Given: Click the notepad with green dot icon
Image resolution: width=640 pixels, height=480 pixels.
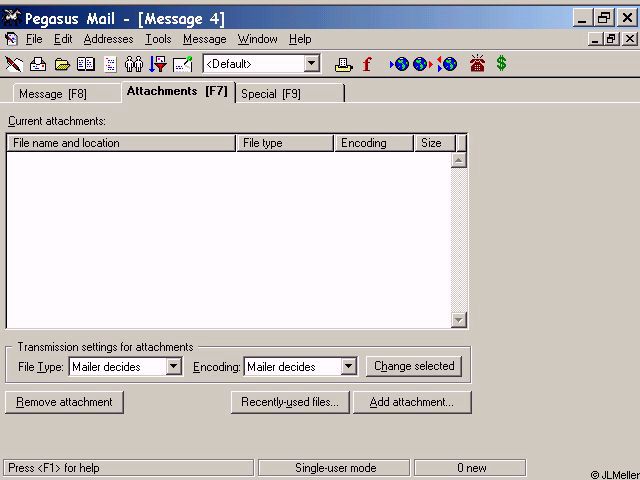Looking at the screenshot, I should coord(182,64).
